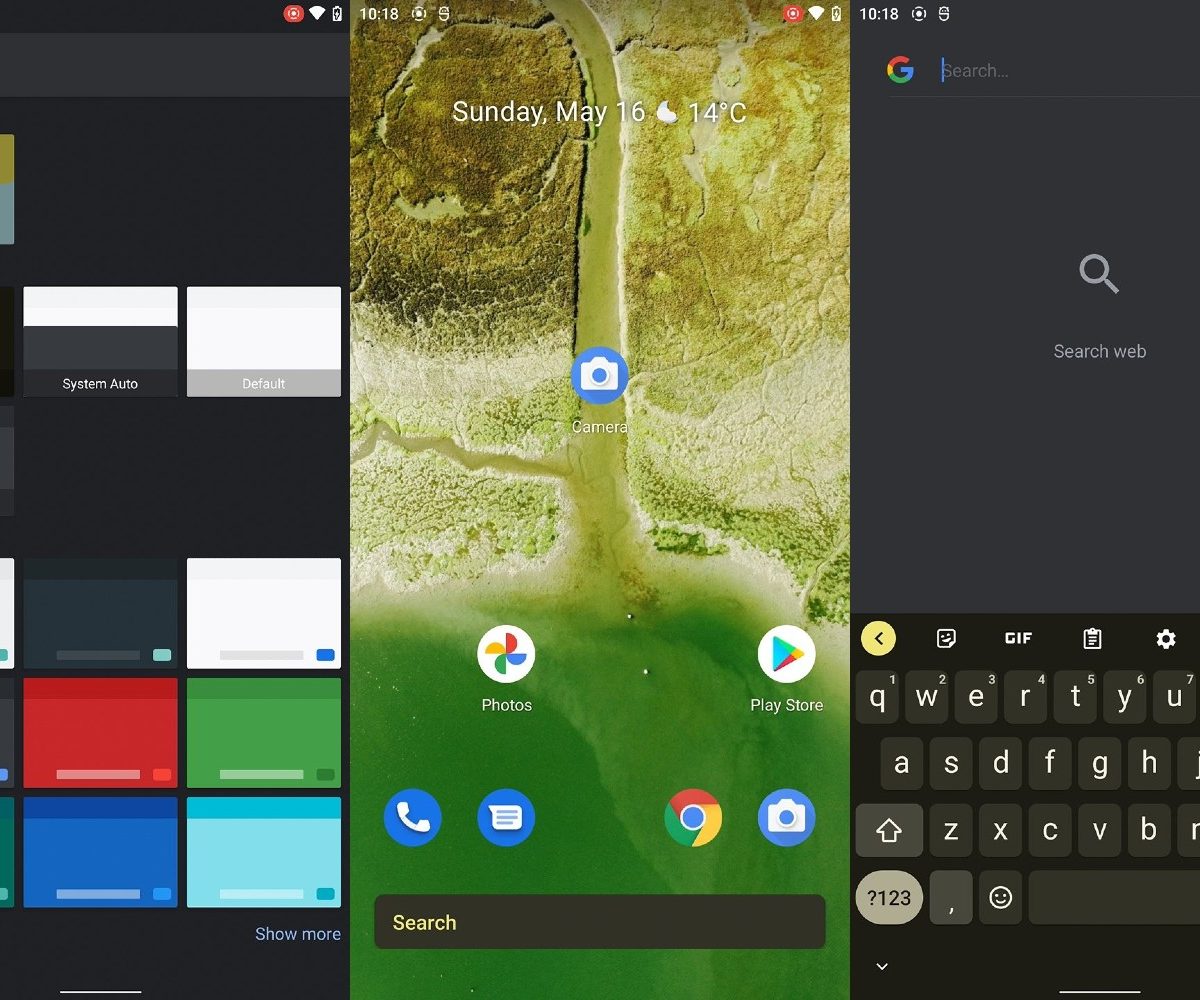Tap the a key
Viewport: 1200px width, 1000px height.
902,764
